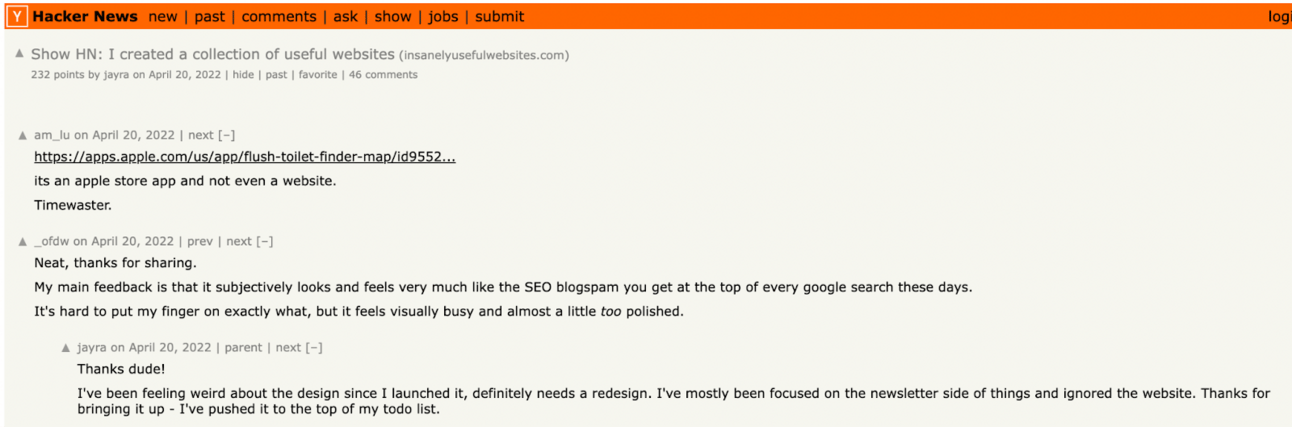Open the Apple App Store toilet finder link

click(245, 157)
